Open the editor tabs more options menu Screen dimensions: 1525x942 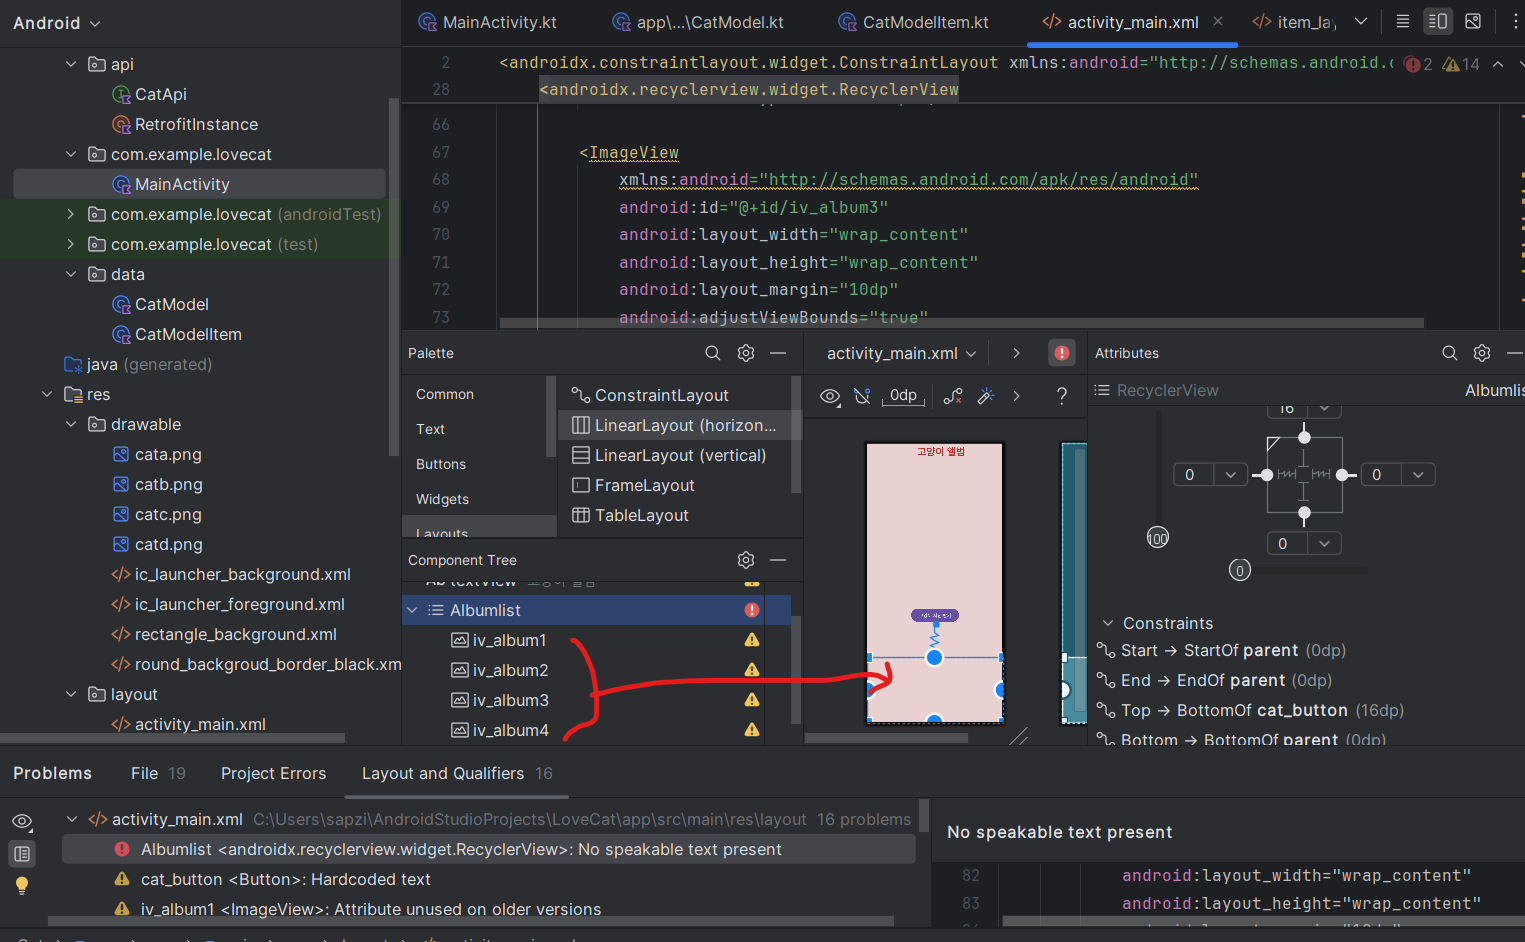click(1516, 21)
